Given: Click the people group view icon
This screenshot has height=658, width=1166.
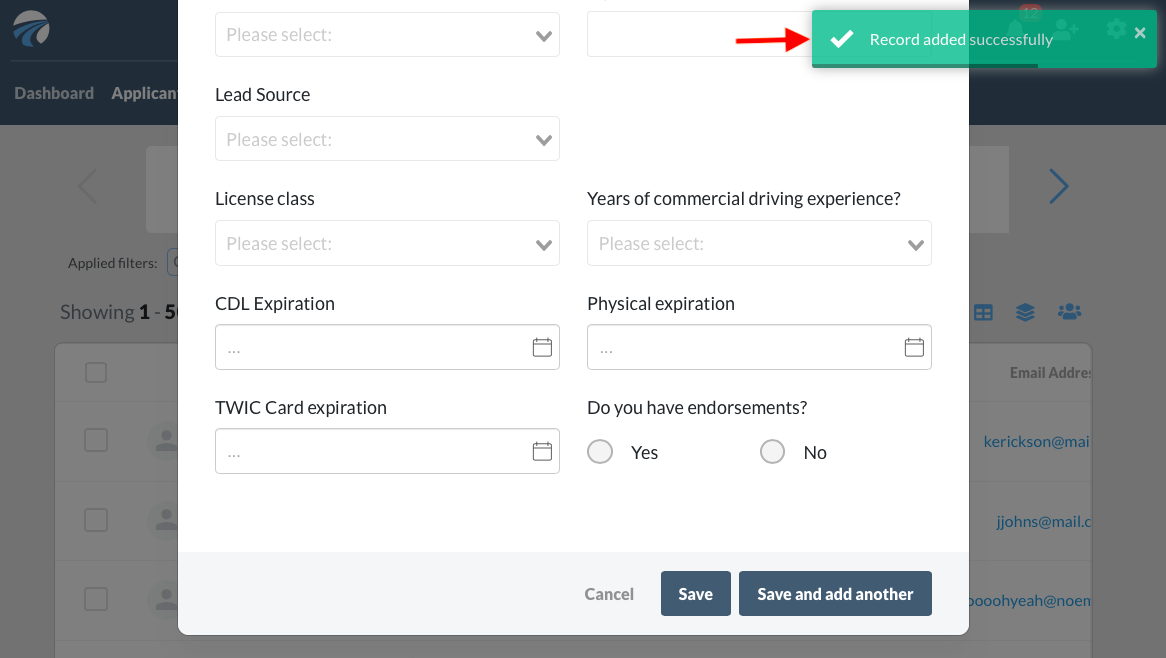Looking at the screenshot, I should [1069, 313].
